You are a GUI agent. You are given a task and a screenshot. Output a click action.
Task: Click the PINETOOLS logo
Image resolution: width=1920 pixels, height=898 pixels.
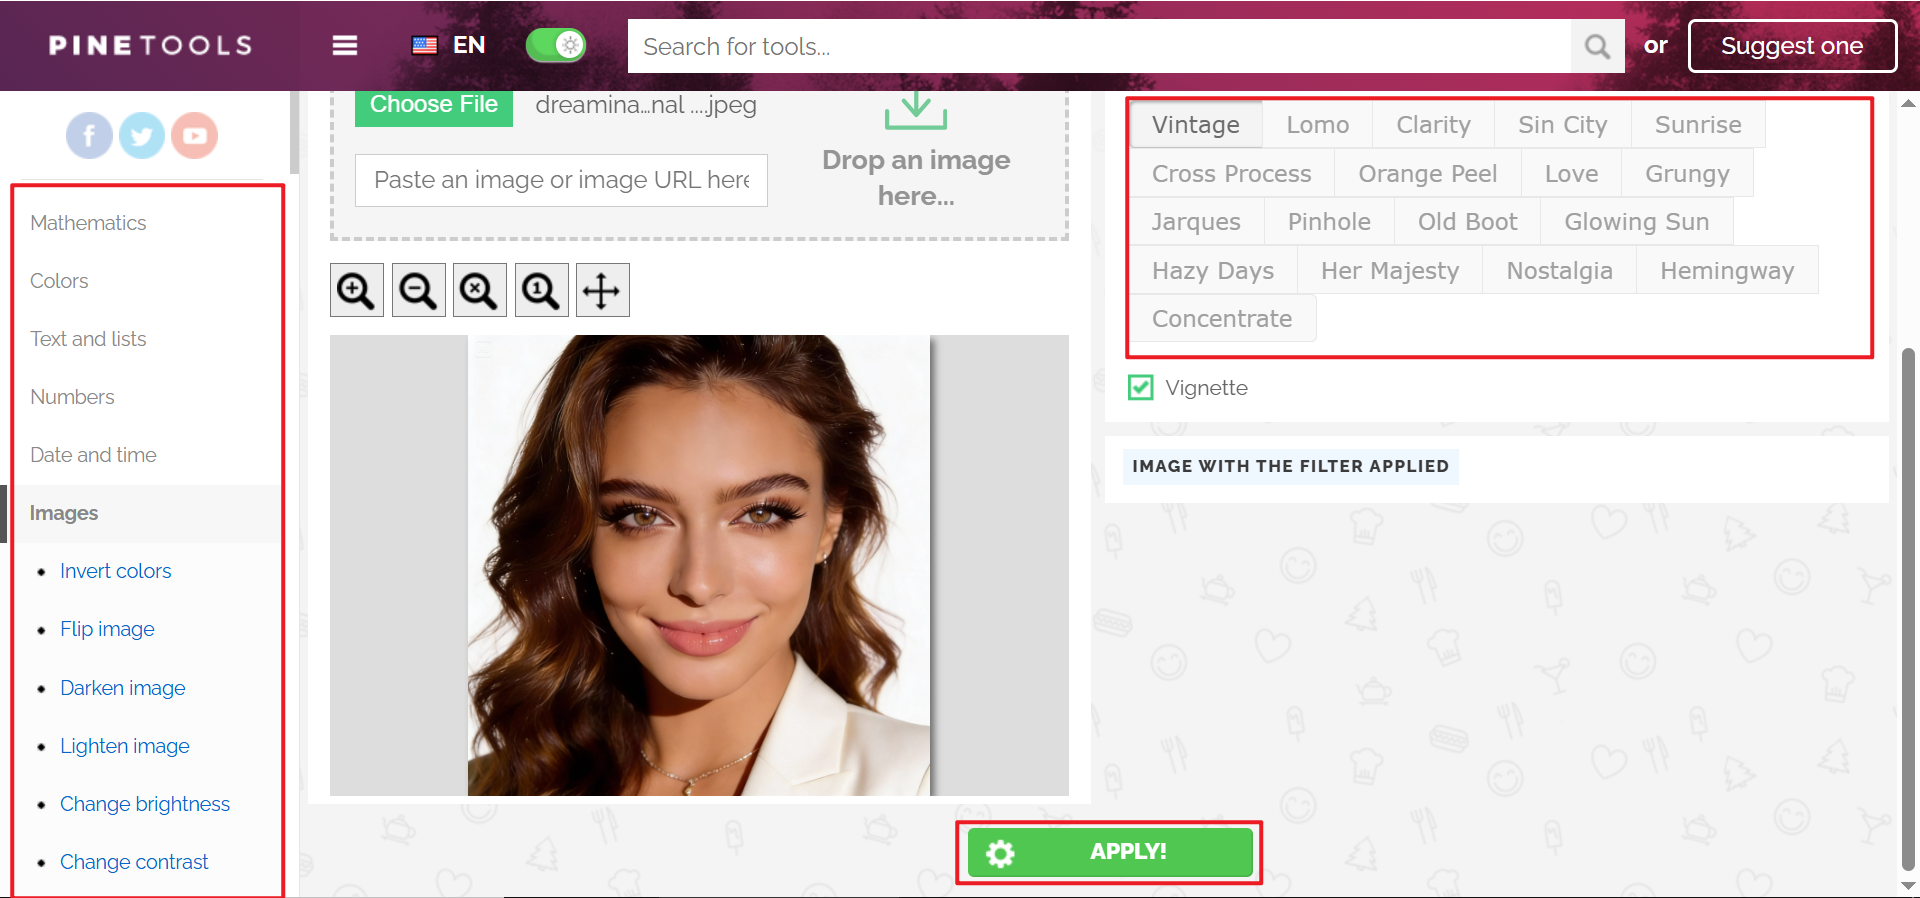tap(150, 45)
